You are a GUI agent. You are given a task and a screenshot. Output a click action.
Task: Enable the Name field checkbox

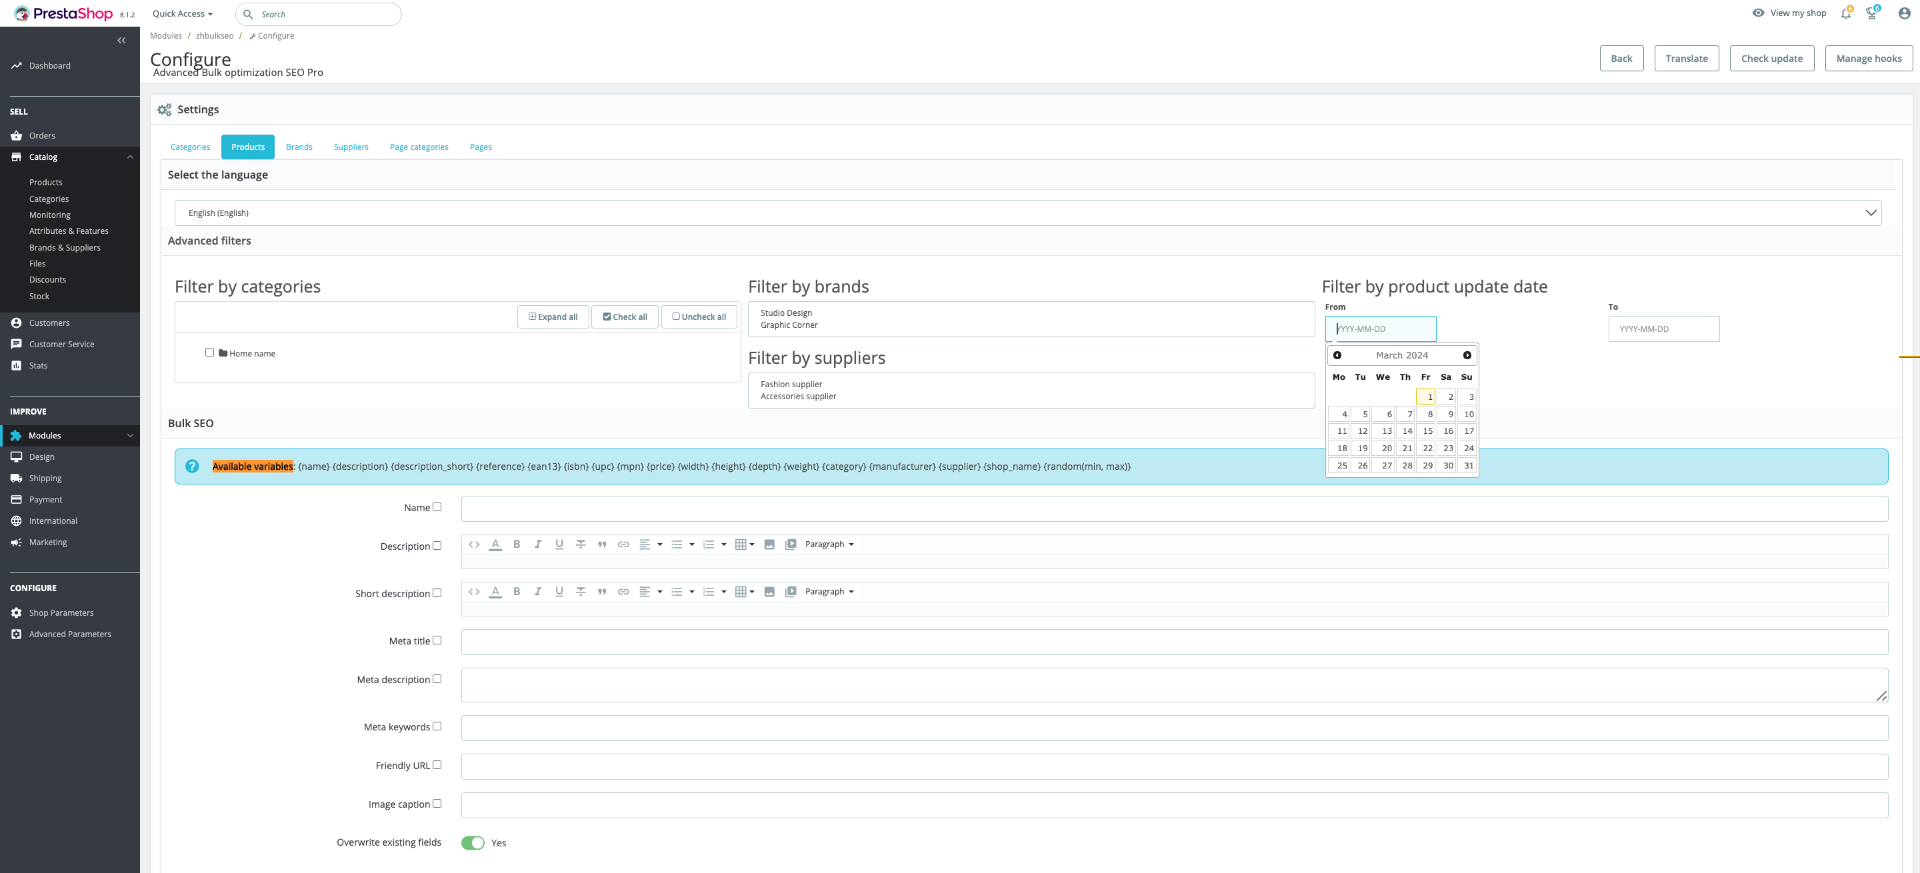[x=437, y=507]
